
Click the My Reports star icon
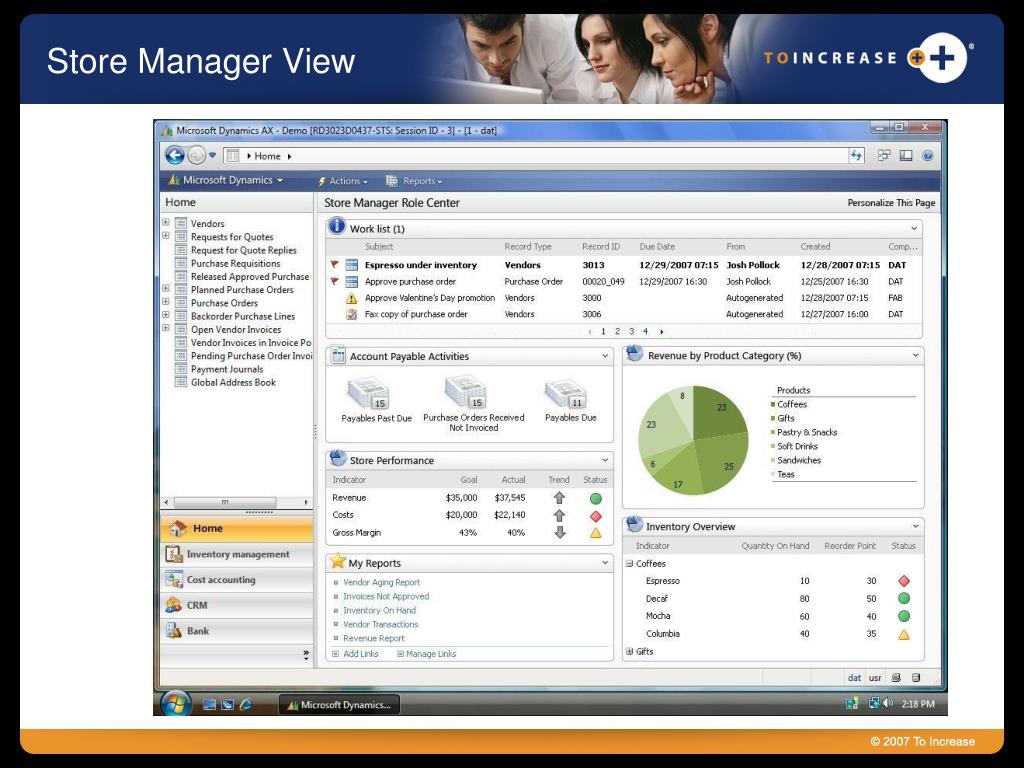click(337, 561)
